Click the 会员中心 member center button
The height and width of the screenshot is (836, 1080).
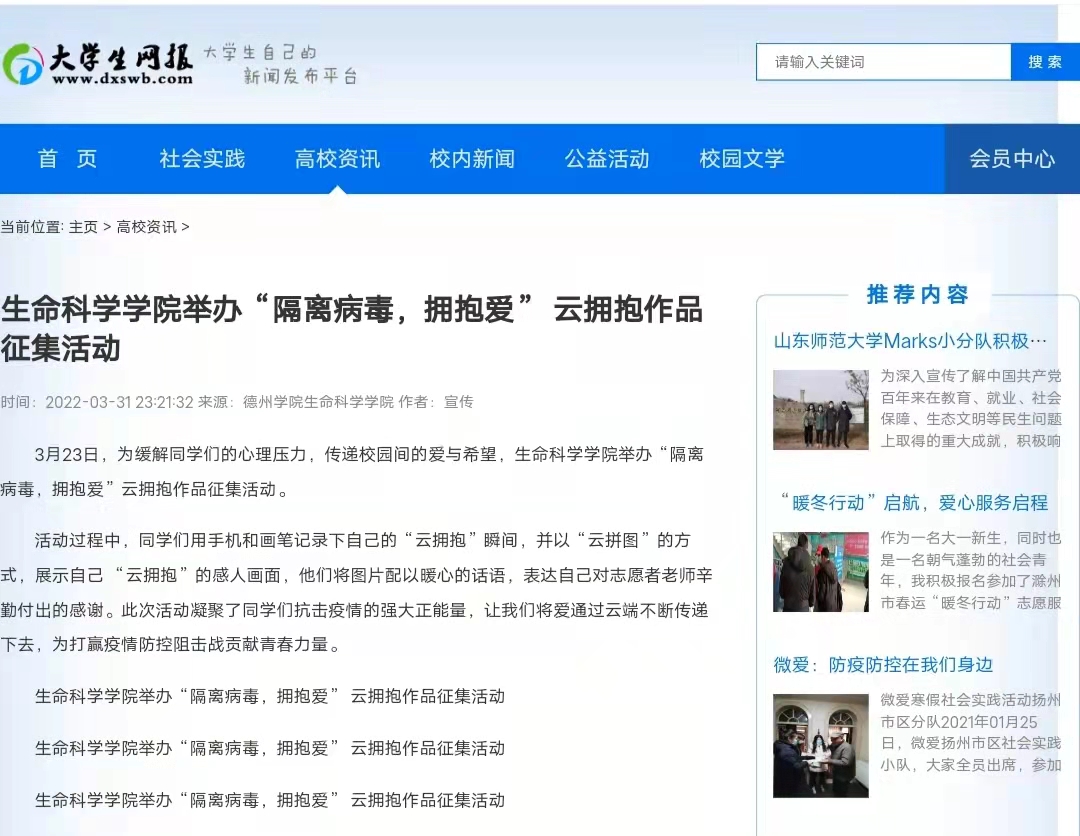(1011, 159)
